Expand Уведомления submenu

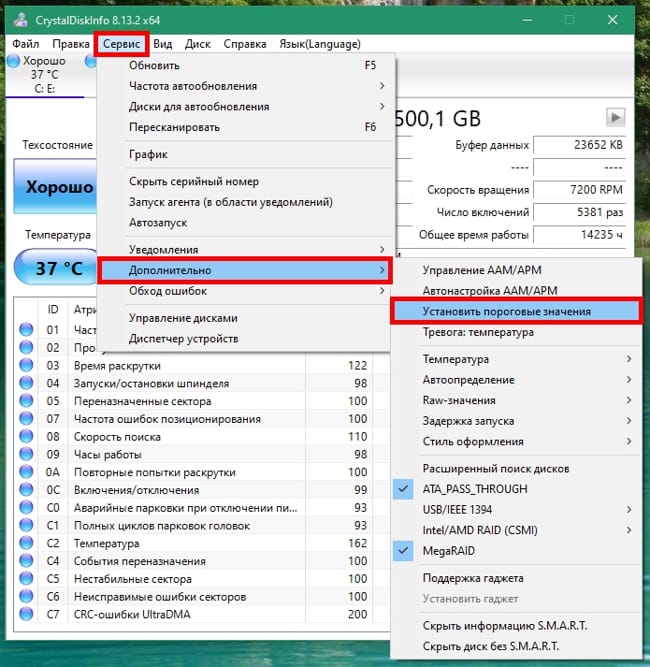(x=244, y=249)
